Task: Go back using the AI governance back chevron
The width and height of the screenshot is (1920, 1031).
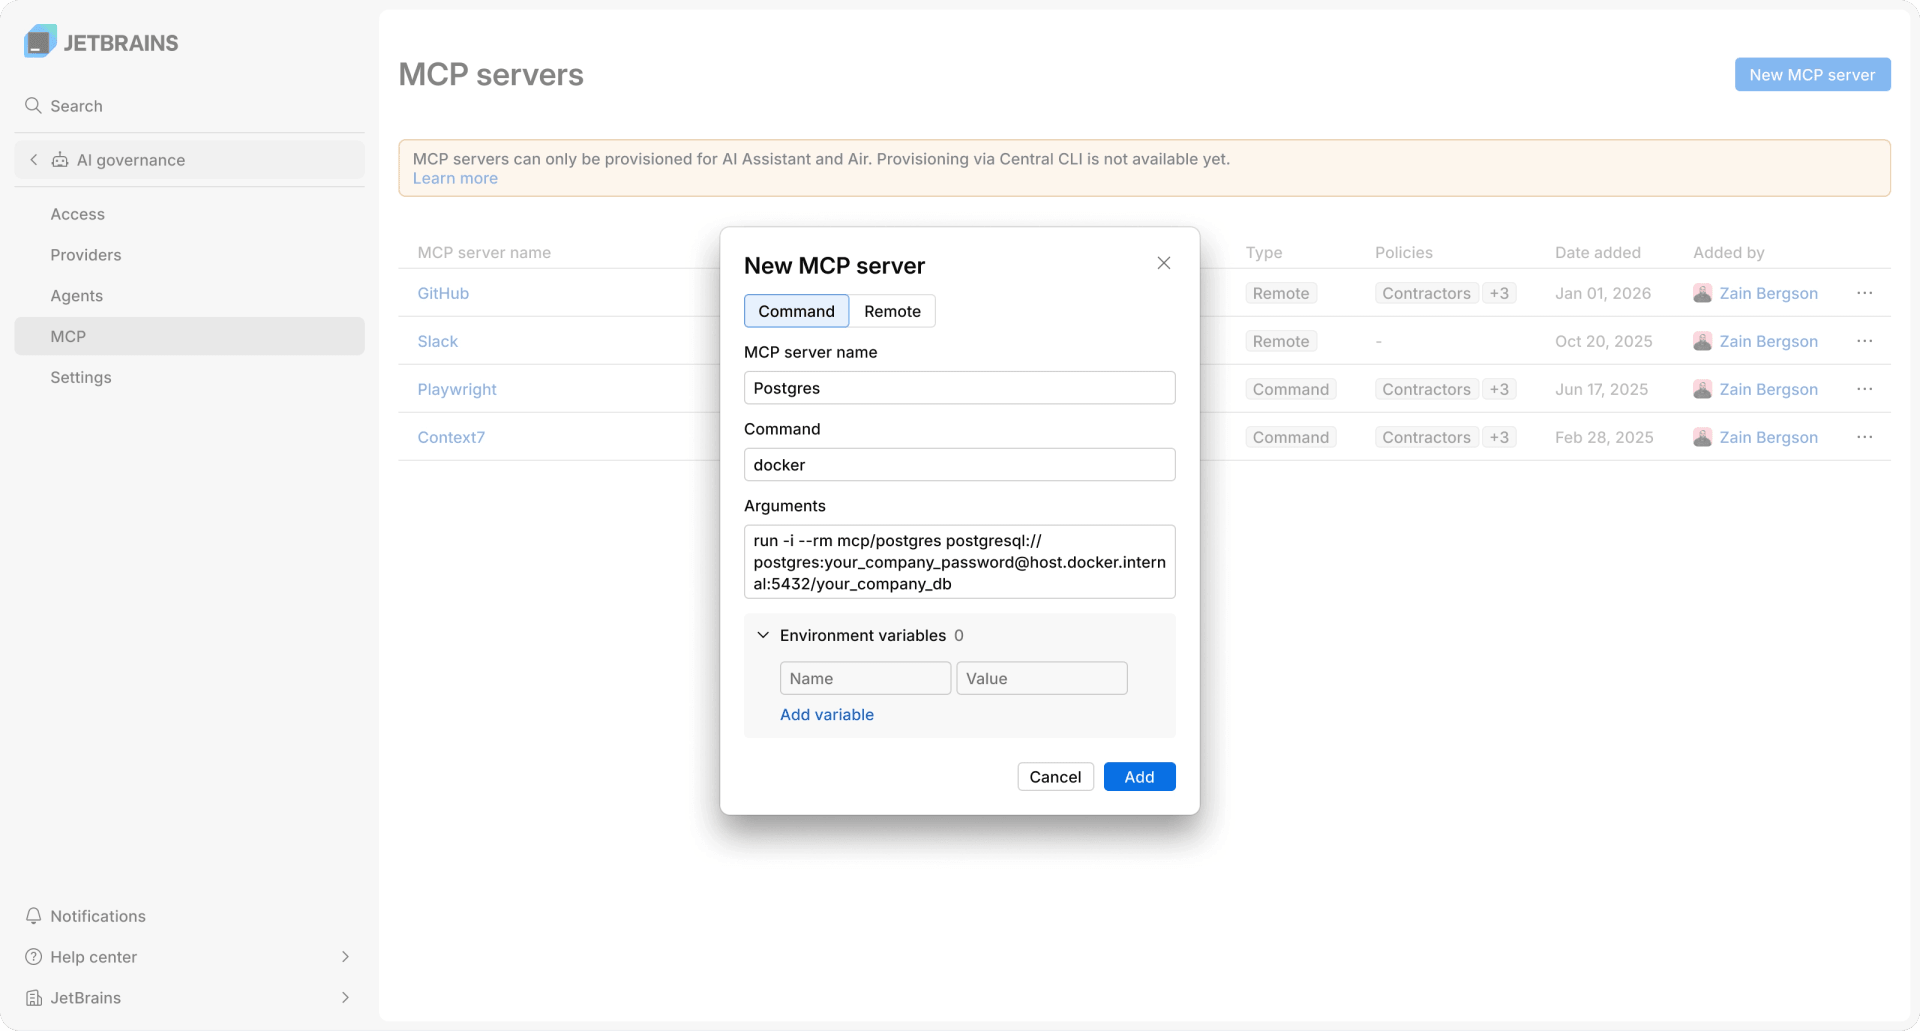Action: click(x=34, y=160)
